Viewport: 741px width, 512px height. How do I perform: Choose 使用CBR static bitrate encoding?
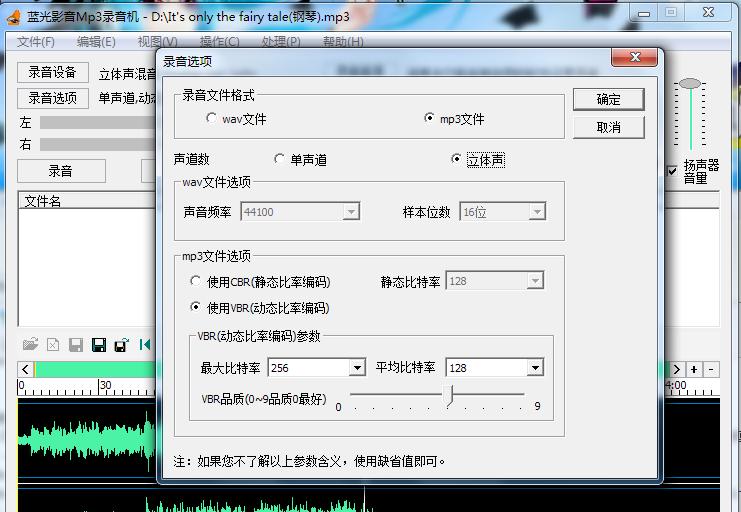pyautogui.click(x=195, y=281)
